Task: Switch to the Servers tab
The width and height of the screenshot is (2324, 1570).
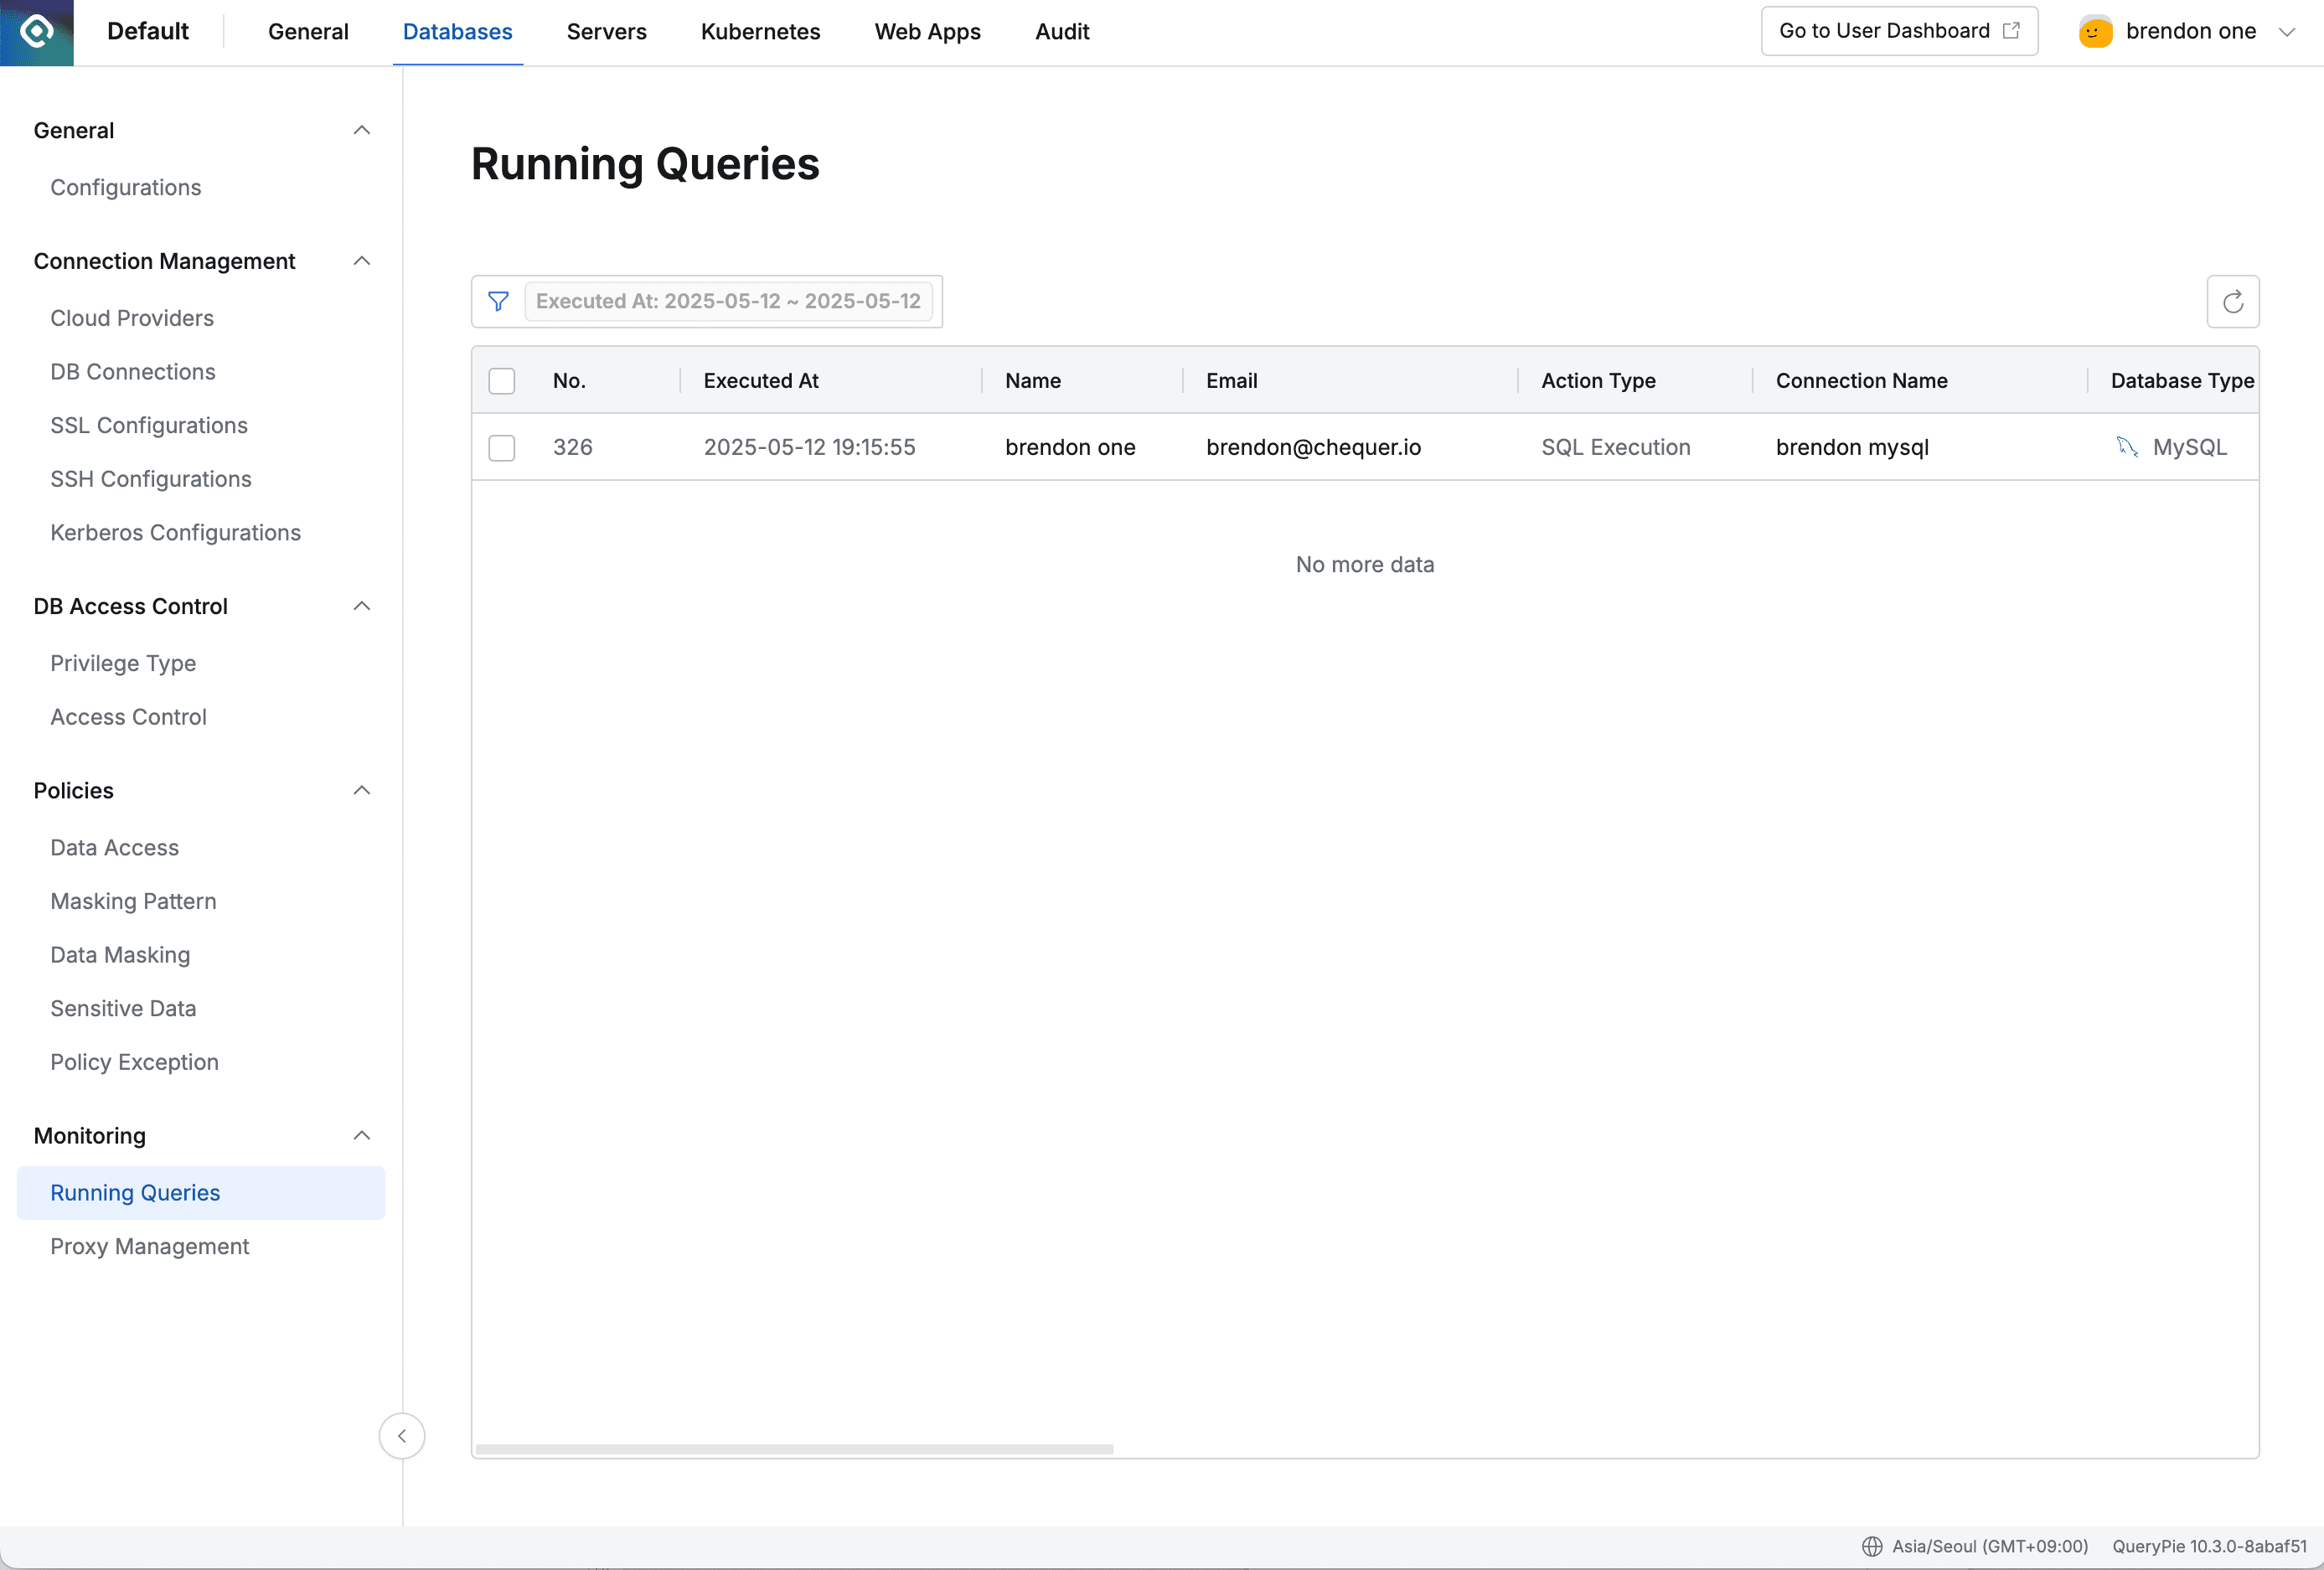Action: [x=606, y=31]
